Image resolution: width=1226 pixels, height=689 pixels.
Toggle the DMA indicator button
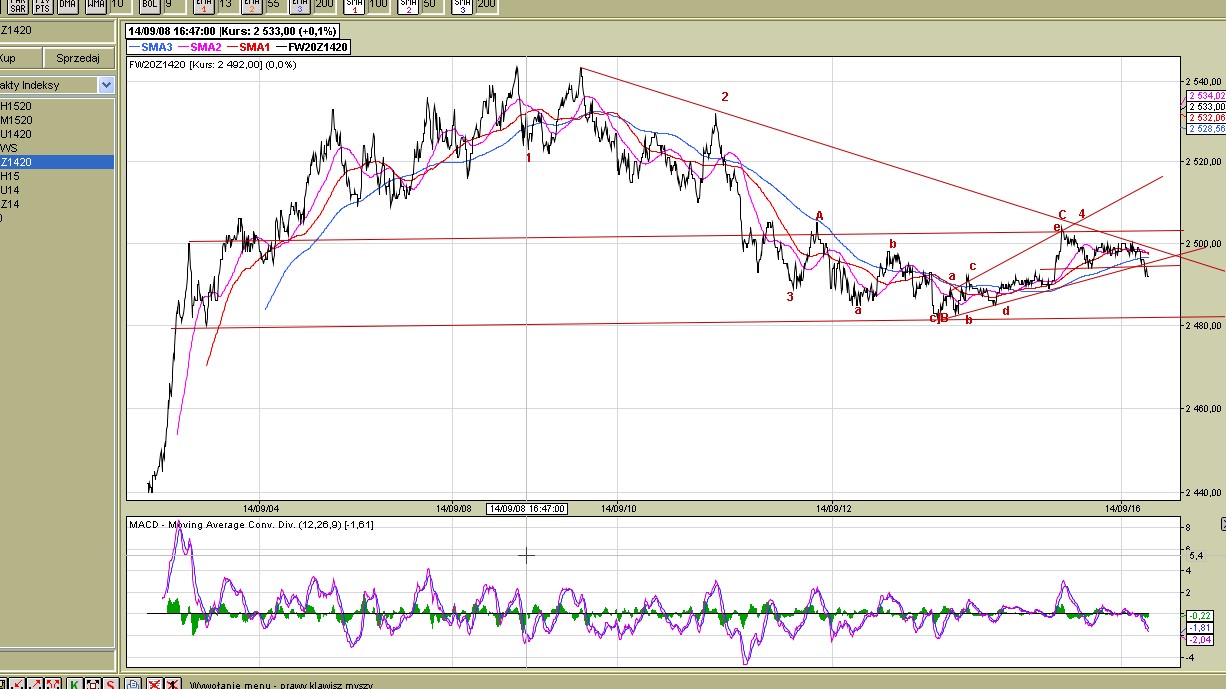click(67, 5)
